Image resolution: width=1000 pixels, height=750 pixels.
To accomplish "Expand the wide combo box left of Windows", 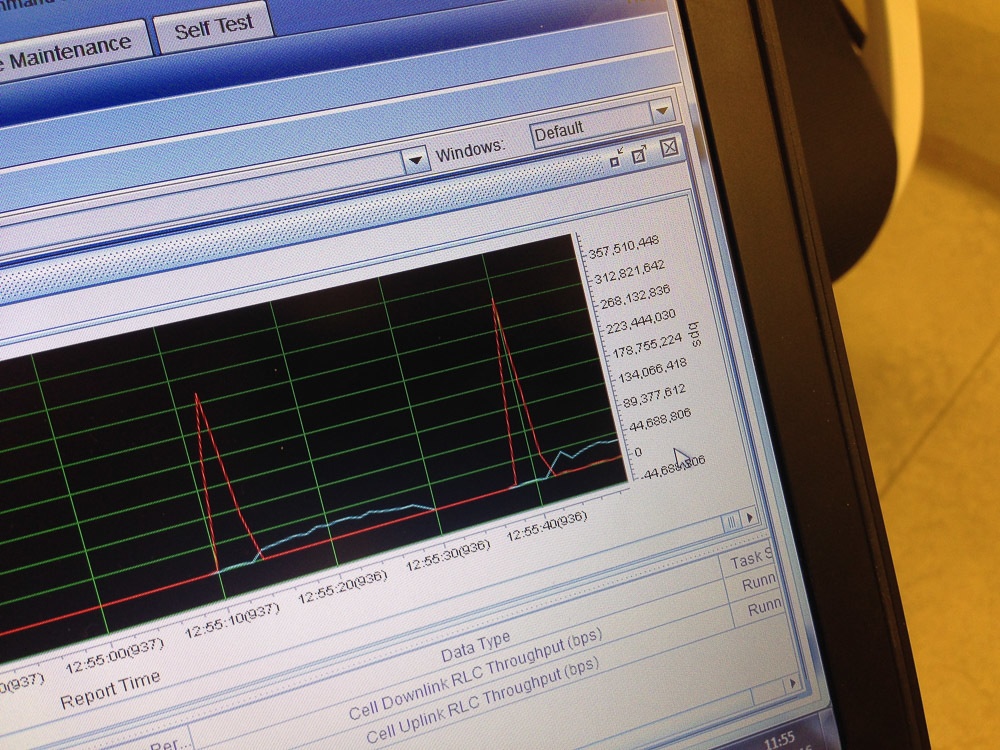I will (x=416, y=160).
